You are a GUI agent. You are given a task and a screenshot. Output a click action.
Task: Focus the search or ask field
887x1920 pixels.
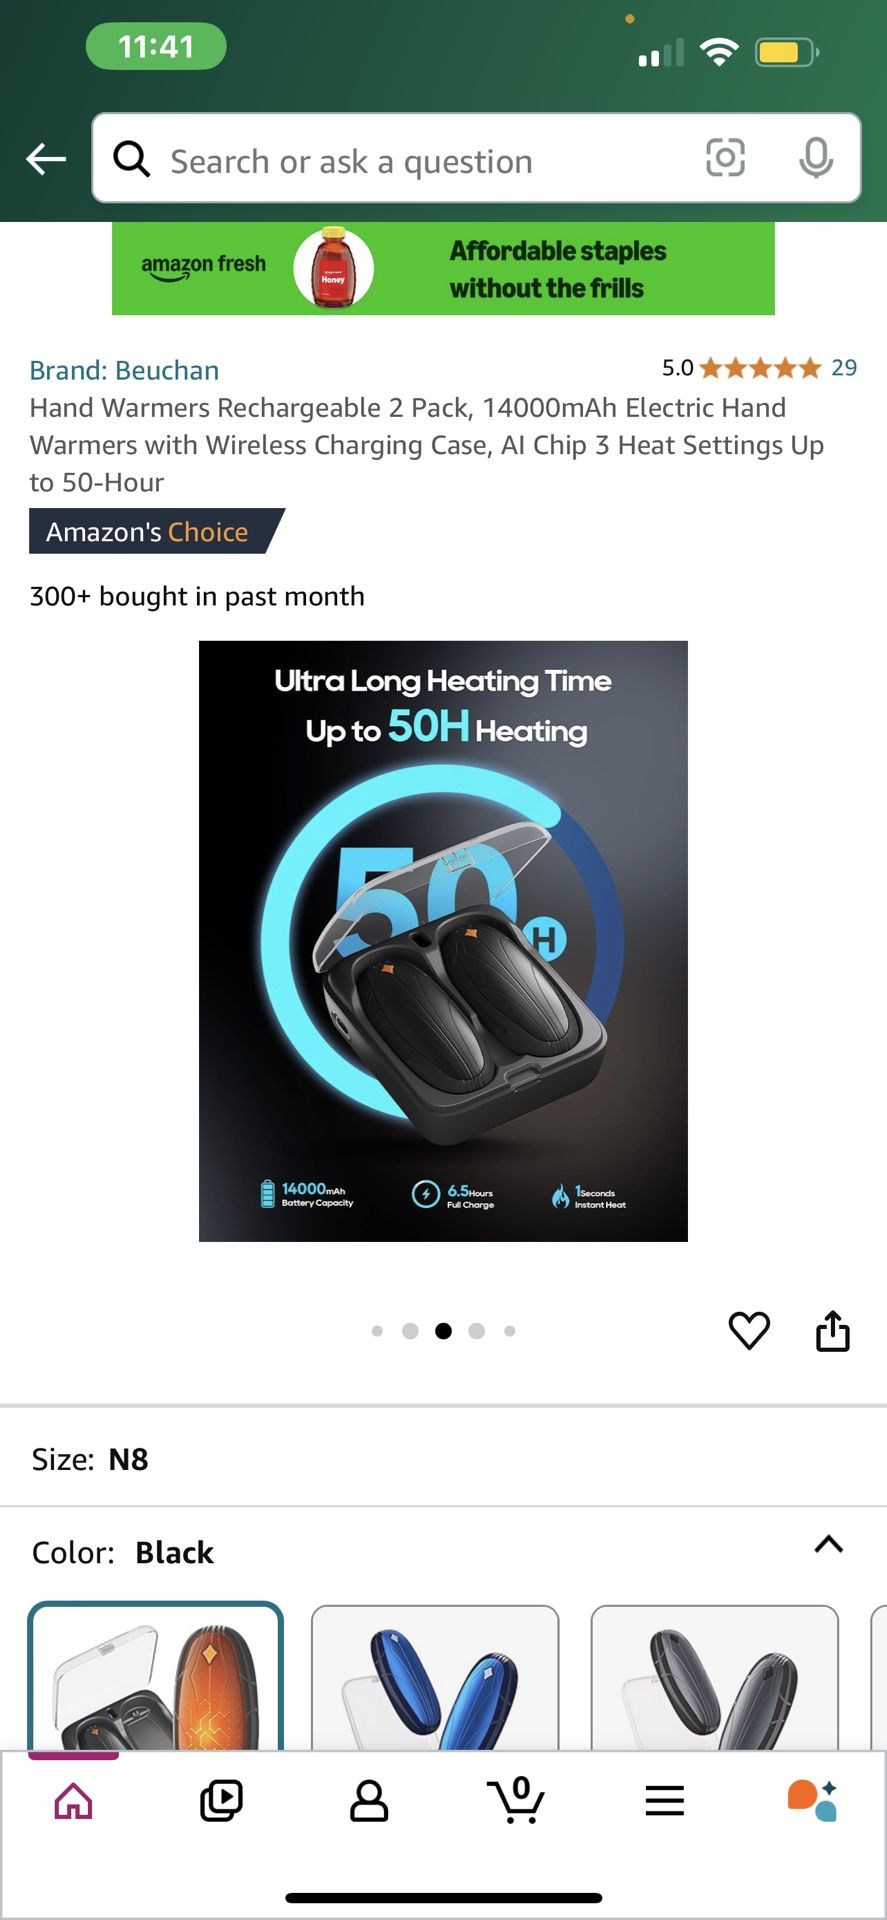click(x=420, y=160)
